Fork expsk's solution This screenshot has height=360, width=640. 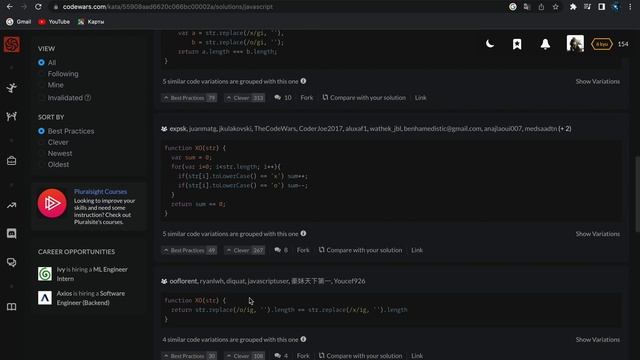click(303, 250)
